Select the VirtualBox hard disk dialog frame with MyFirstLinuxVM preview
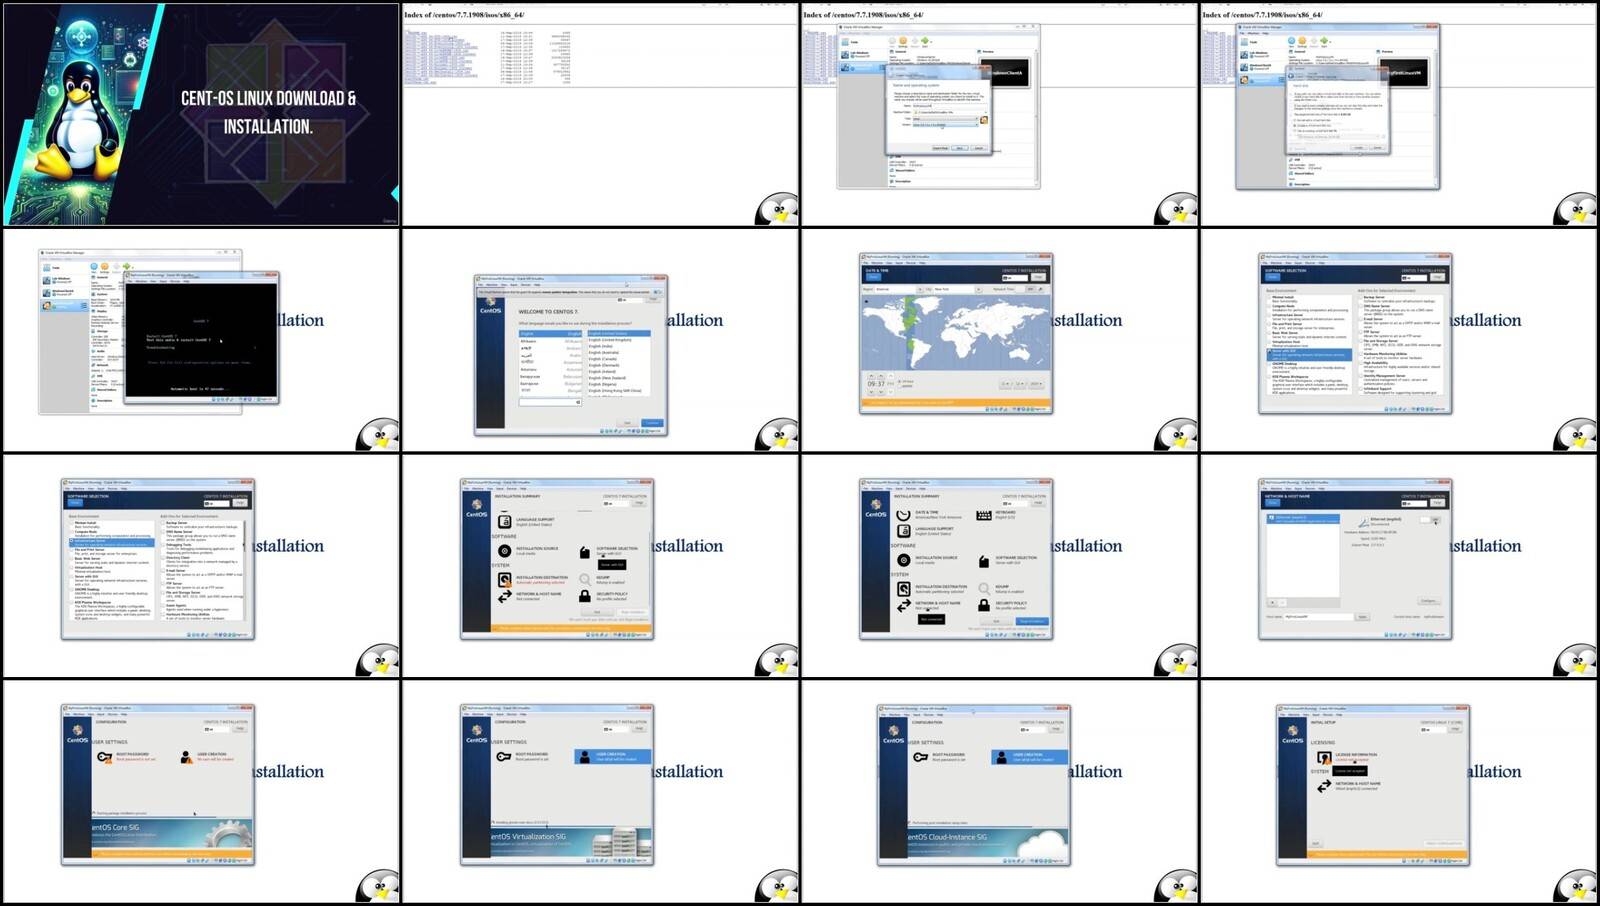1600x906 pixels. [1400, 114]
